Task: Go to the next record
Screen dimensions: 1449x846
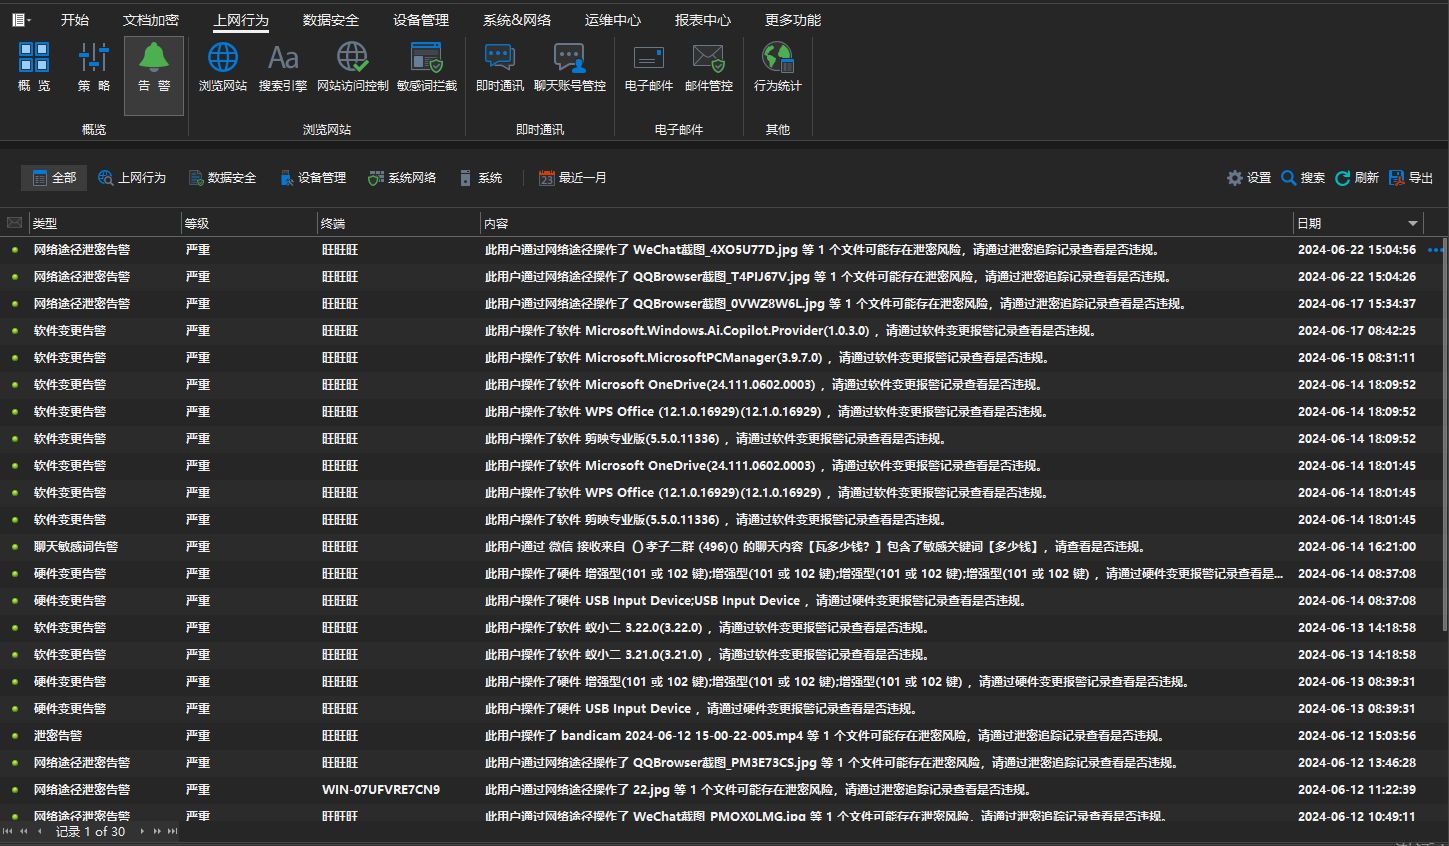Action: pyautogui.click(x=142, y=832)
